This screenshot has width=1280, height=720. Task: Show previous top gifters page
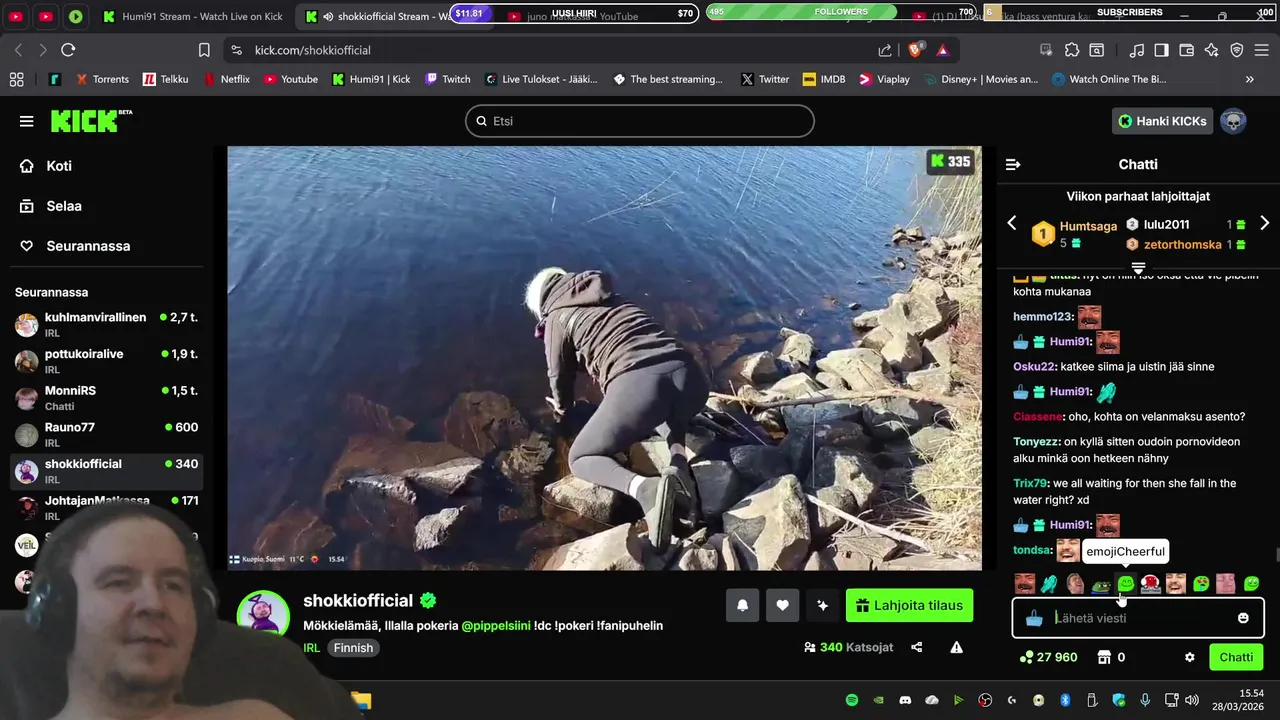(x=1012, y=223)
